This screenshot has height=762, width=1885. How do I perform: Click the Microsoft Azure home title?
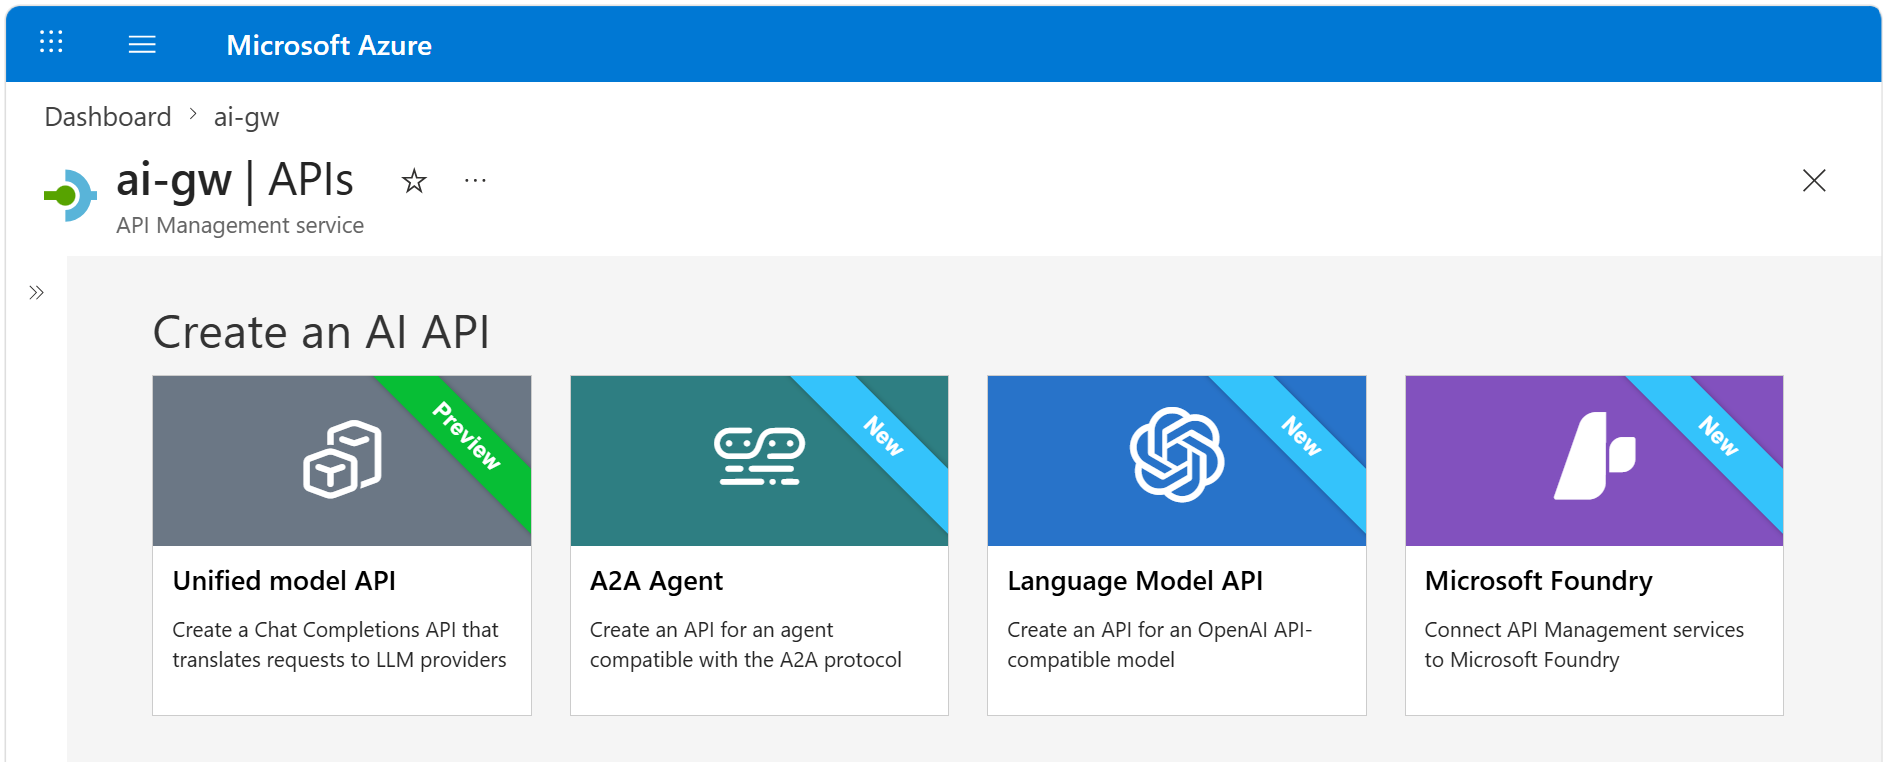pyautogui.click(x=329, y=45)
